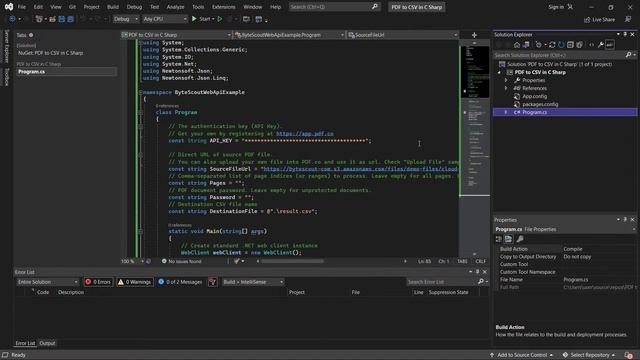Open the Debug configuration dropdown
640x360 pixels.
tap(126, 19)
